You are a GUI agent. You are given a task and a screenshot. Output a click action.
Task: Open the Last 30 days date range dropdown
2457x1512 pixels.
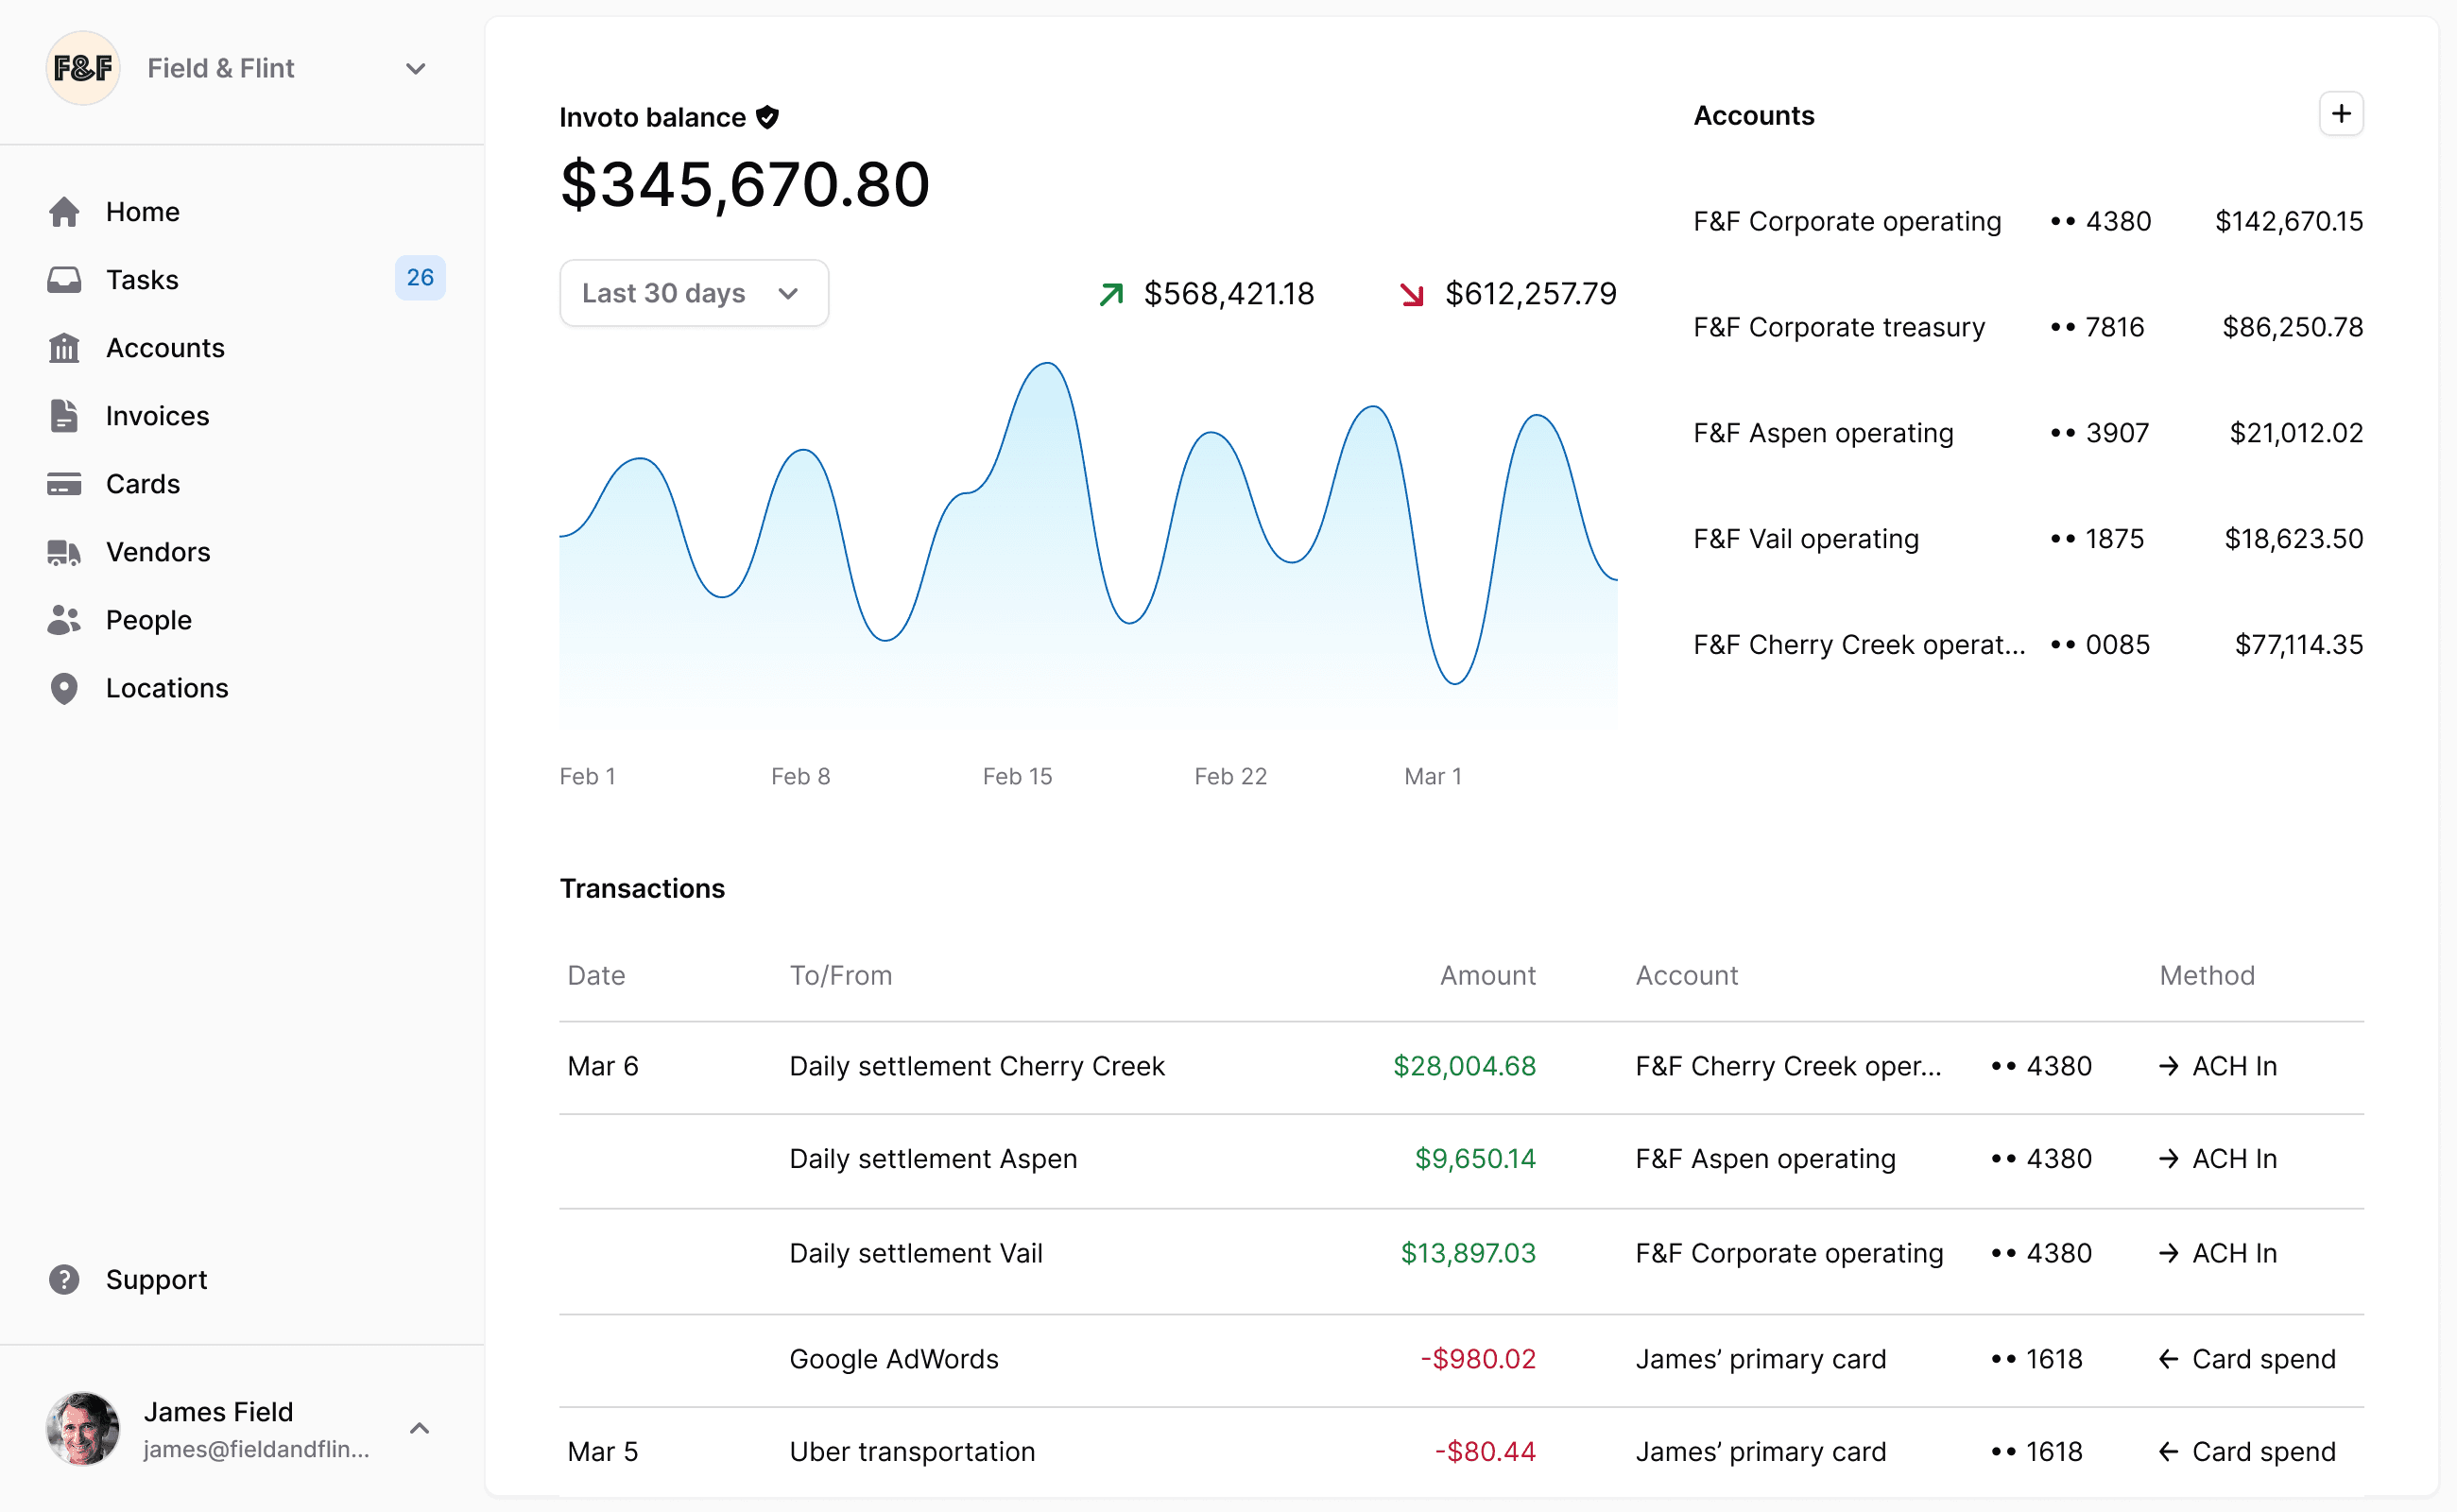click(x=693, y=292)
